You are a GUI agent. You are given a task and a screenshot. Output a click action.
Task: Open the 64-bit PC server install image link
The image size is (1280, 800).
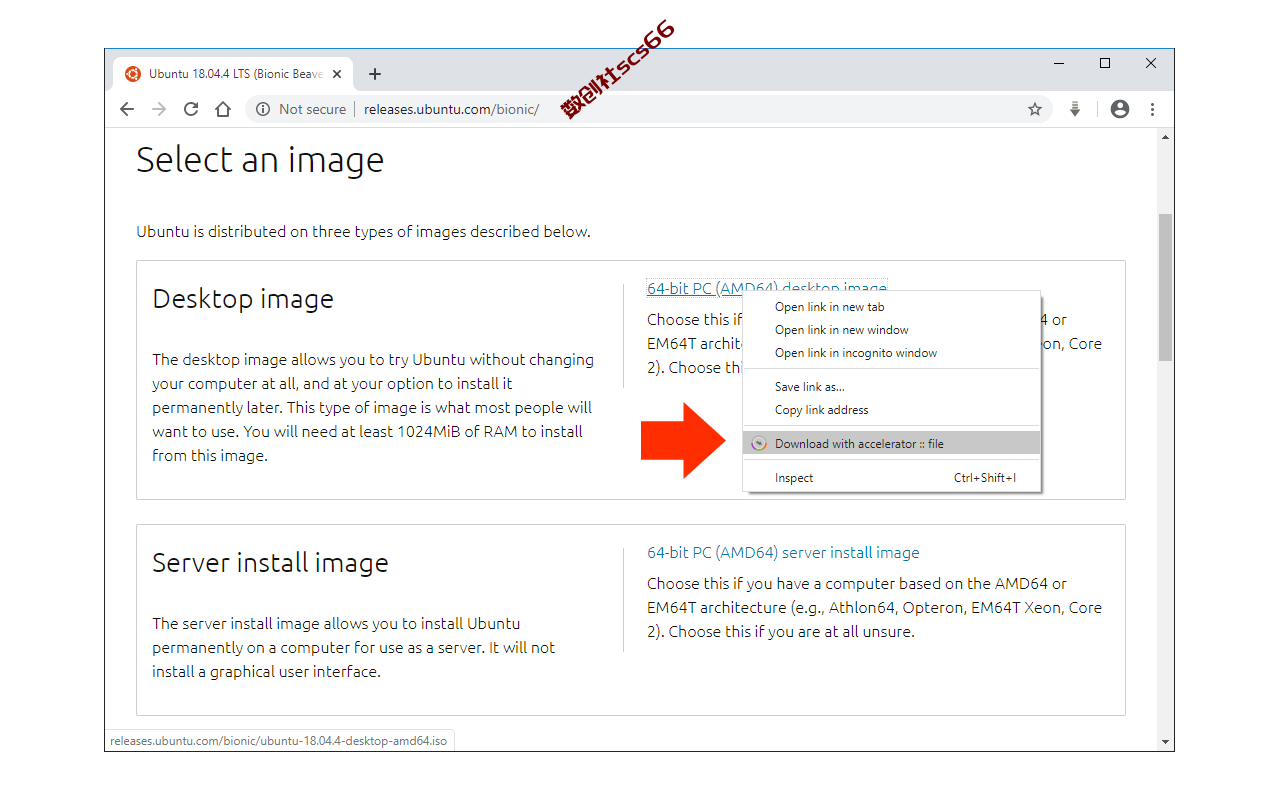click(x=783, y=552)
